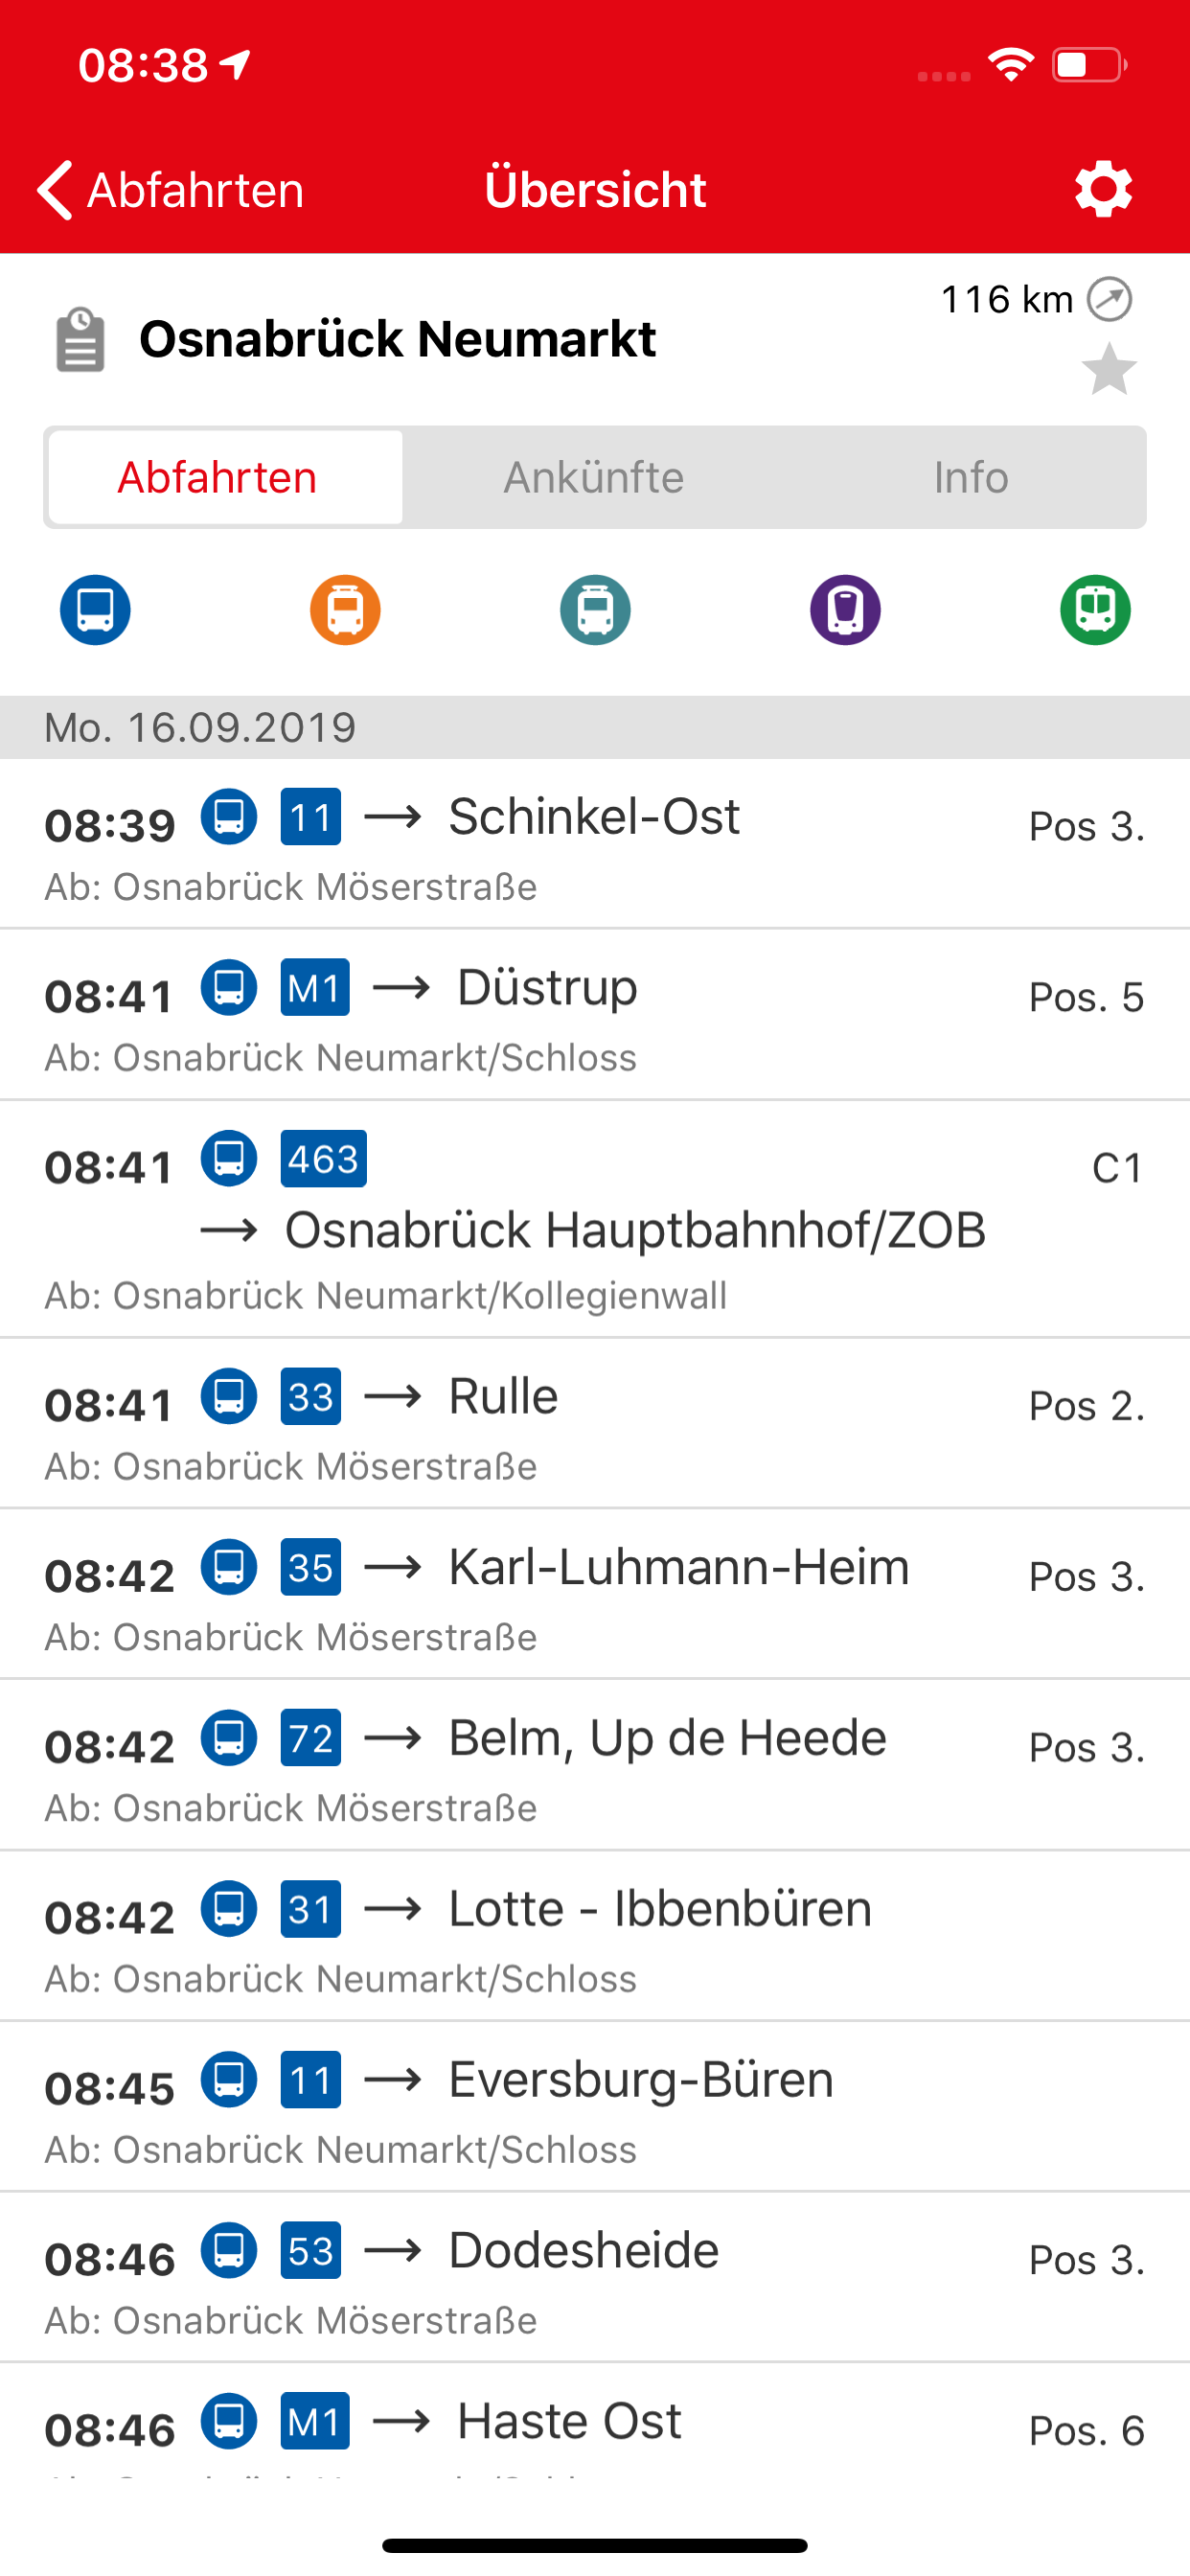Screen dimensions: 1190x2576
Task: Tap the 463 line badge
Action: tap(323, 1158)
